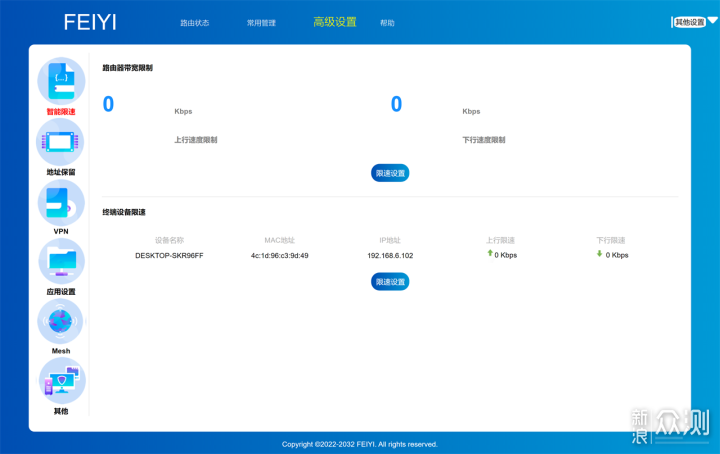Switch to the 常用管理 tab
The width and height of the screenshot is (720, 454).
pyautogui.click(x=261, y=23)
